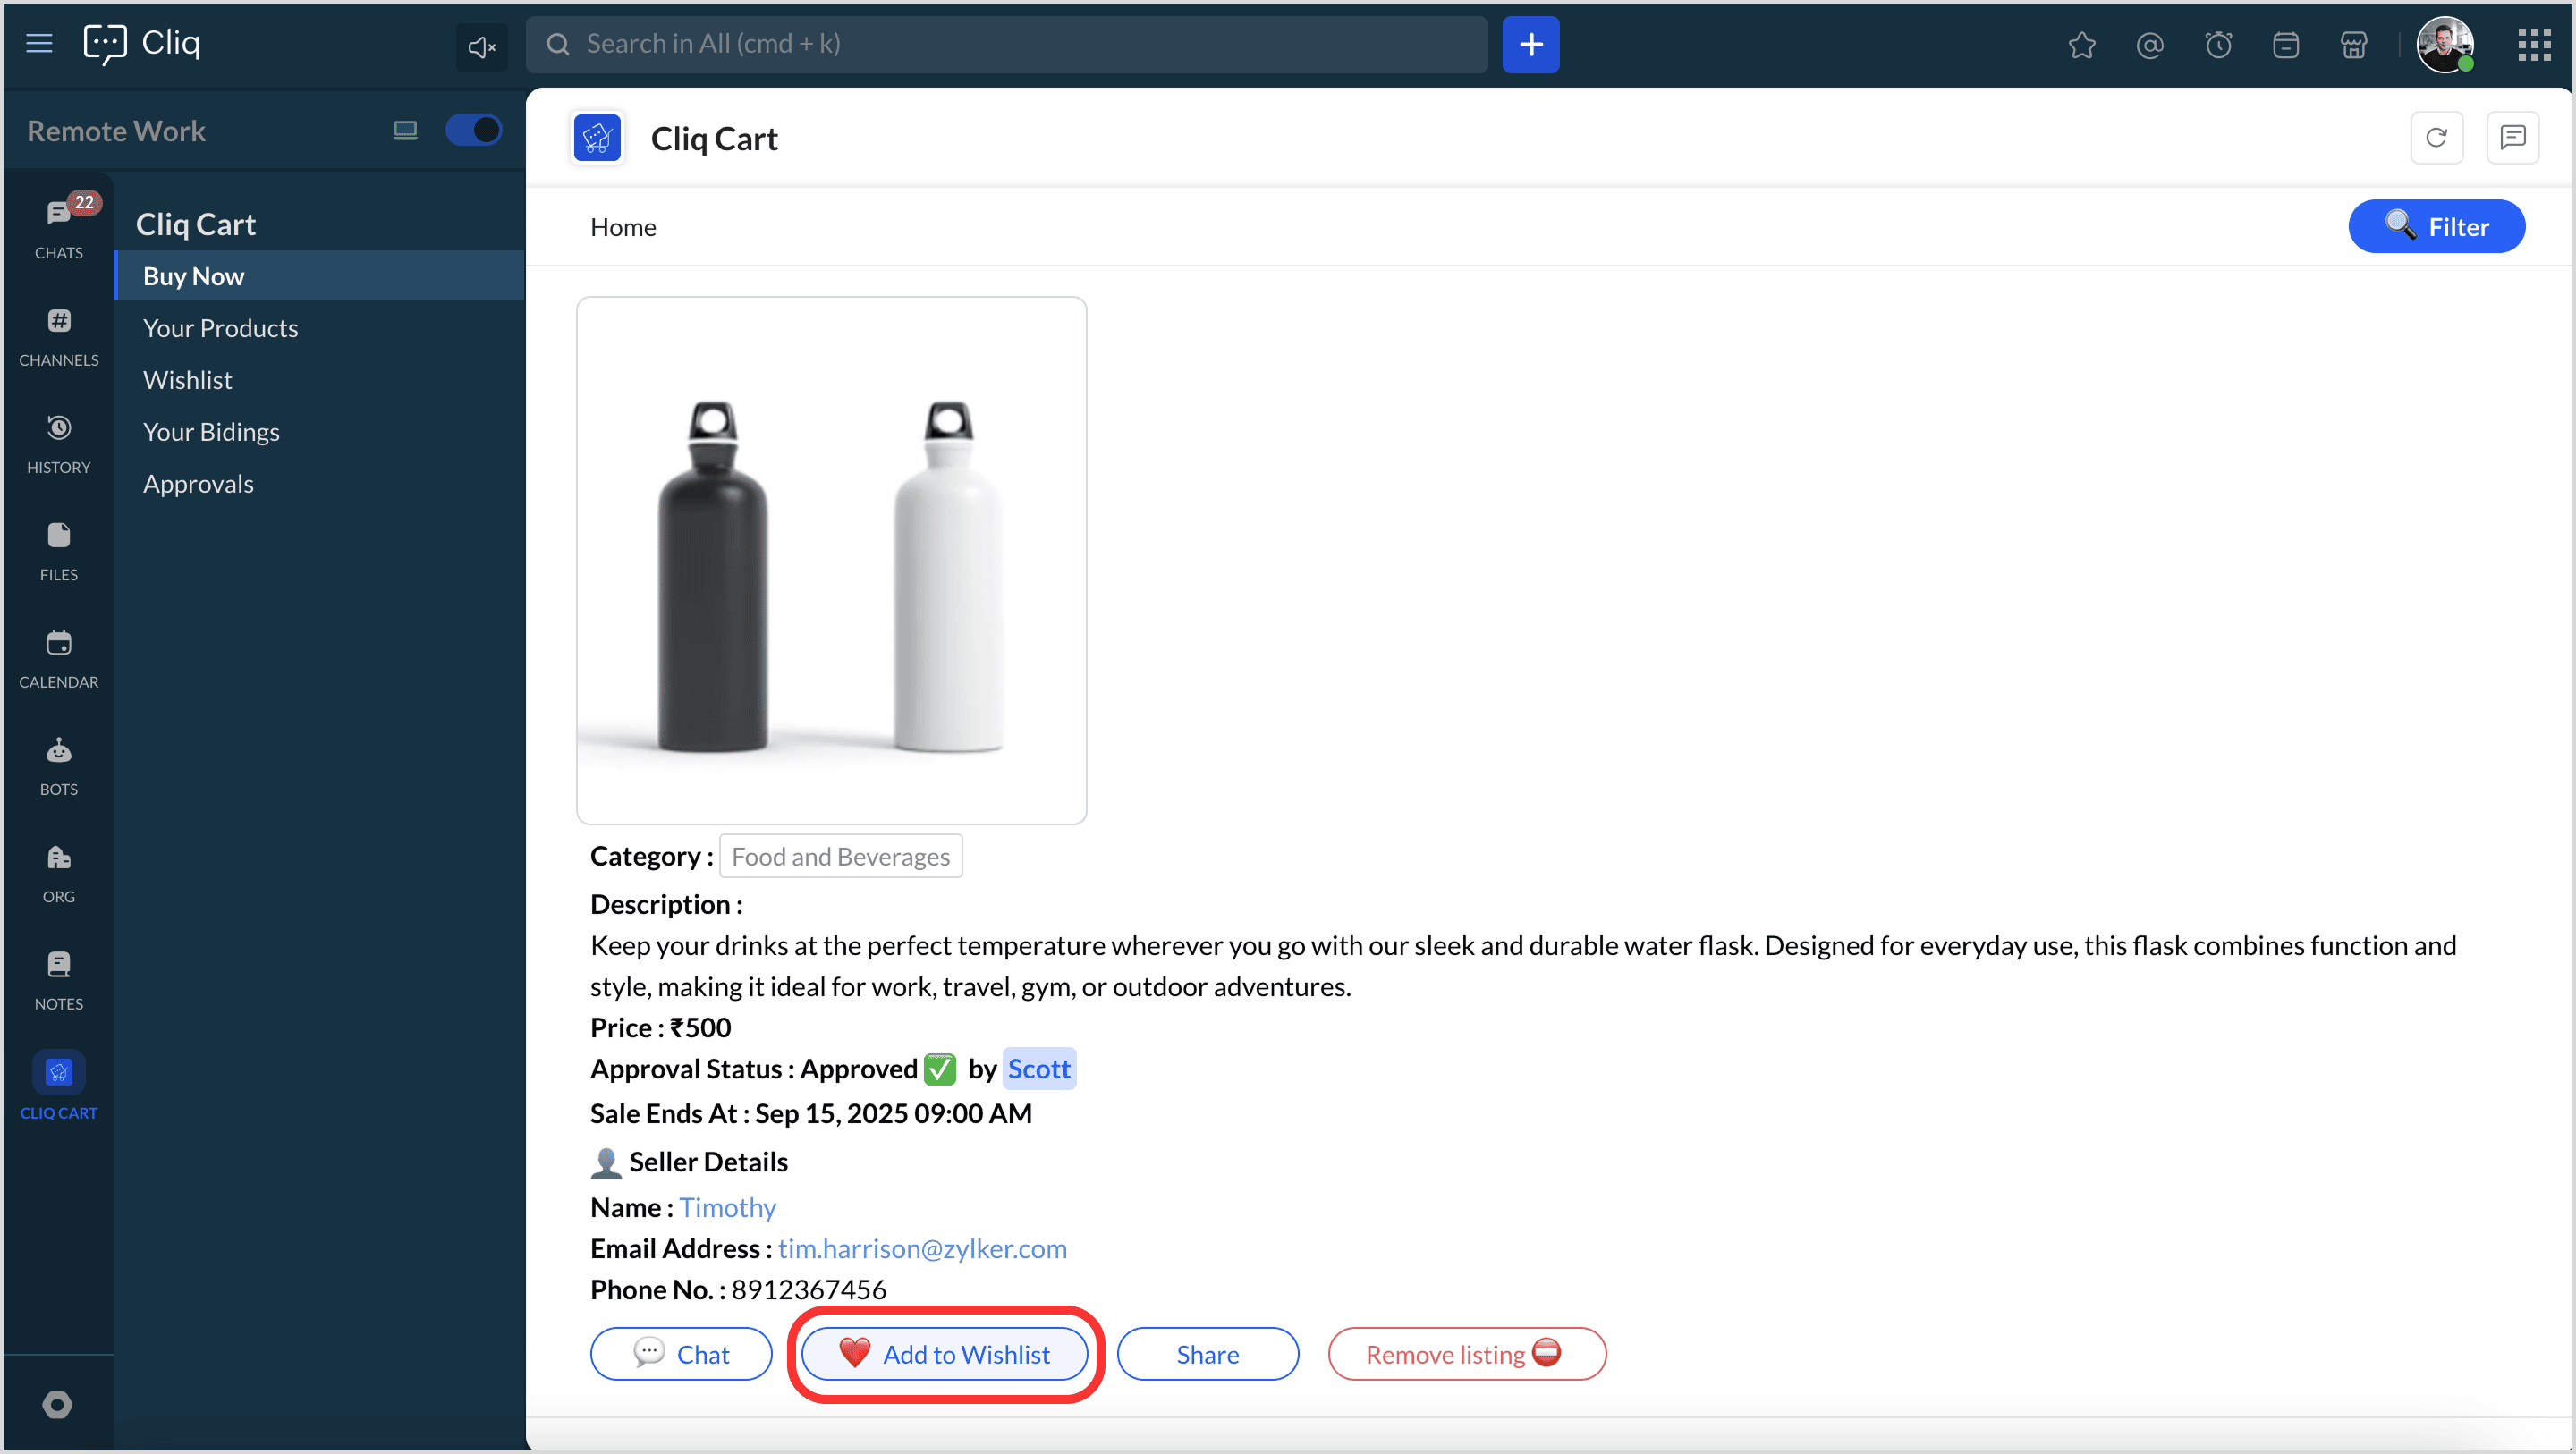
Task: Click the Remove listing button
Action: (1466, 1354)
